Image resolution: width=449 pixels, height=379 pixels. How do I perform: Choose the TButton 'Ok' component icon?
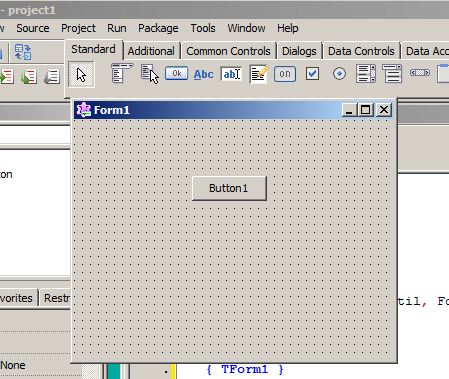click(x=177, y=73)
